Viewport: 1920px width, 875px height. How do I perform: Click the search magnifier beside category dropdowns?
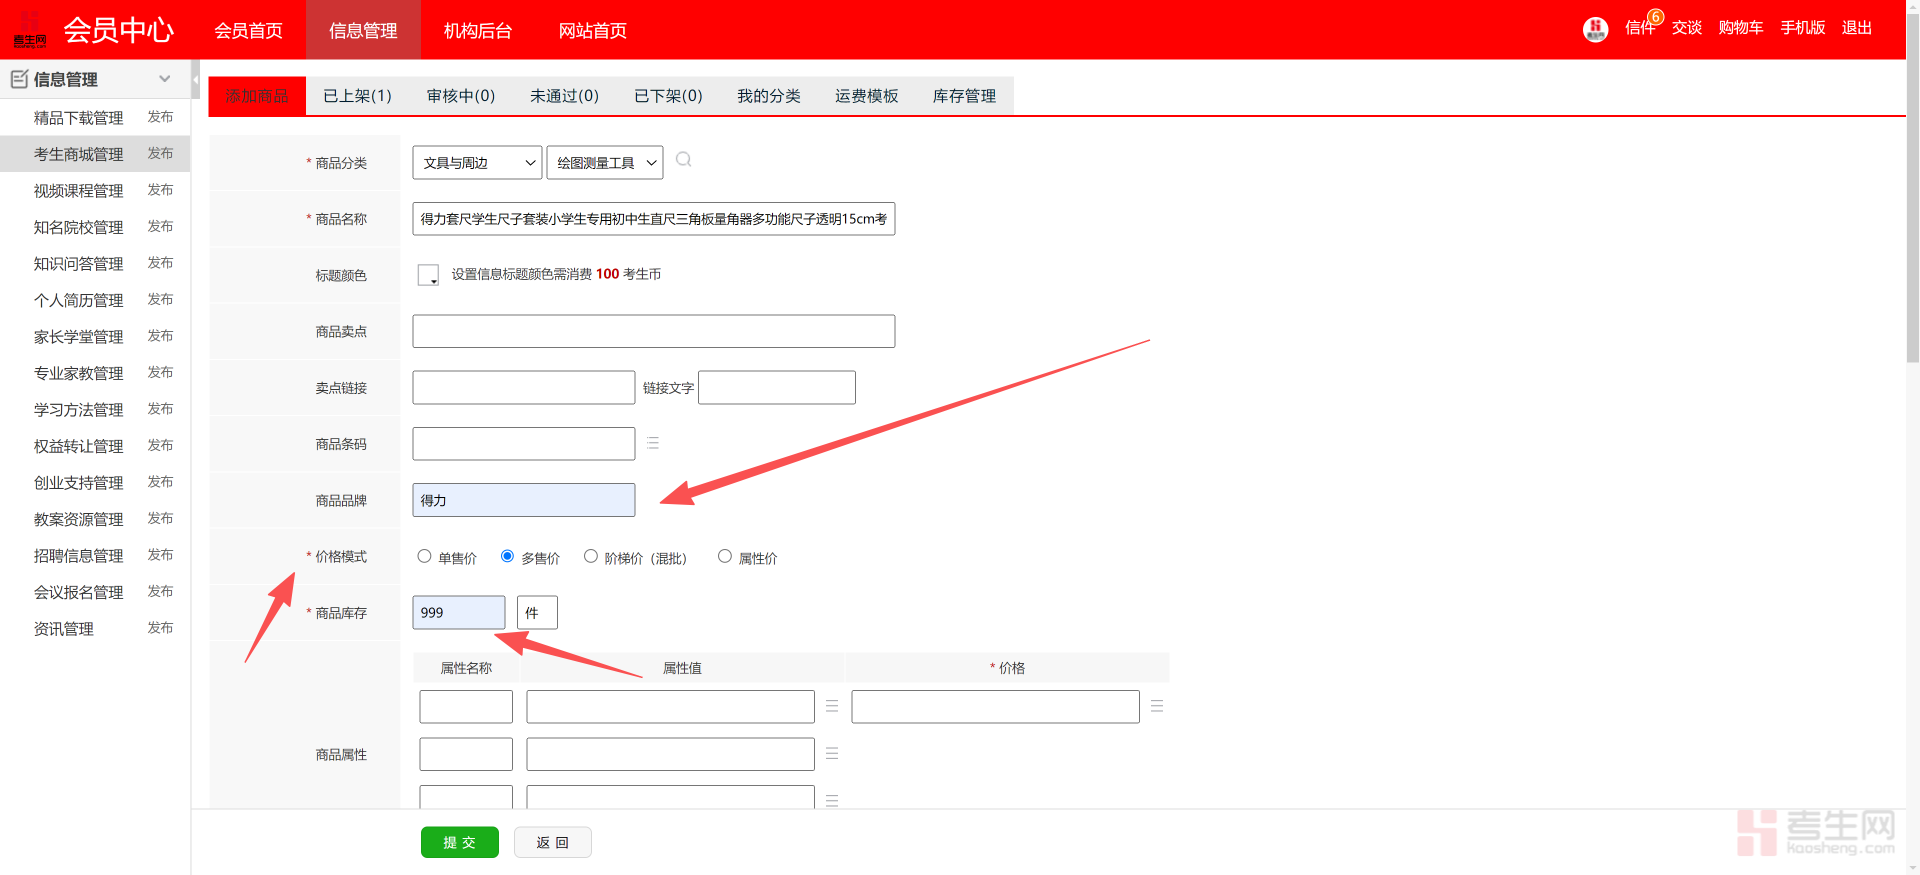684,160
